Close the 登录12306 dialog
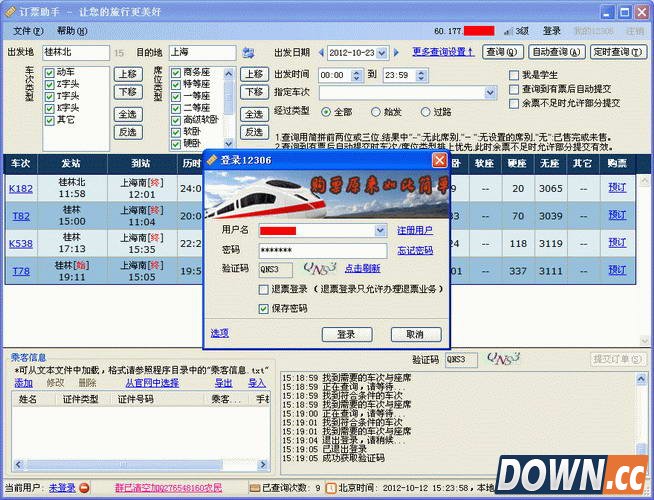654x500 pixels. tap(439, 160)
